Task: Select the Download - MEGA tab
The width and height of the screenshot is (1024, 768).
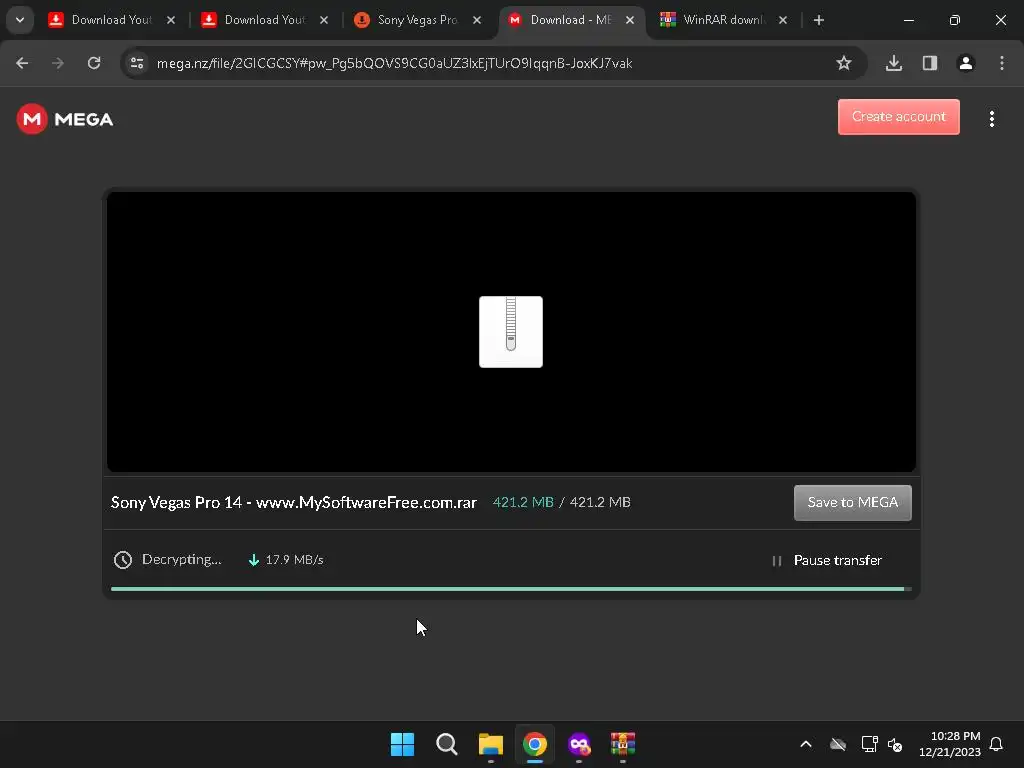Action: click(x=571, y=20)
